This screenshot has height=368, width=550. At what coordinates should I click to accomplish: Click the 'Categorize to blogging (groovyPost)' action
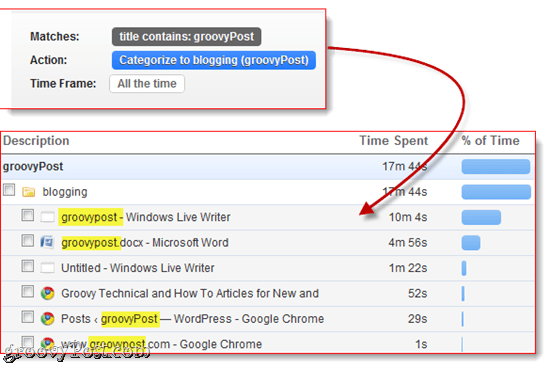pos(214,60)
